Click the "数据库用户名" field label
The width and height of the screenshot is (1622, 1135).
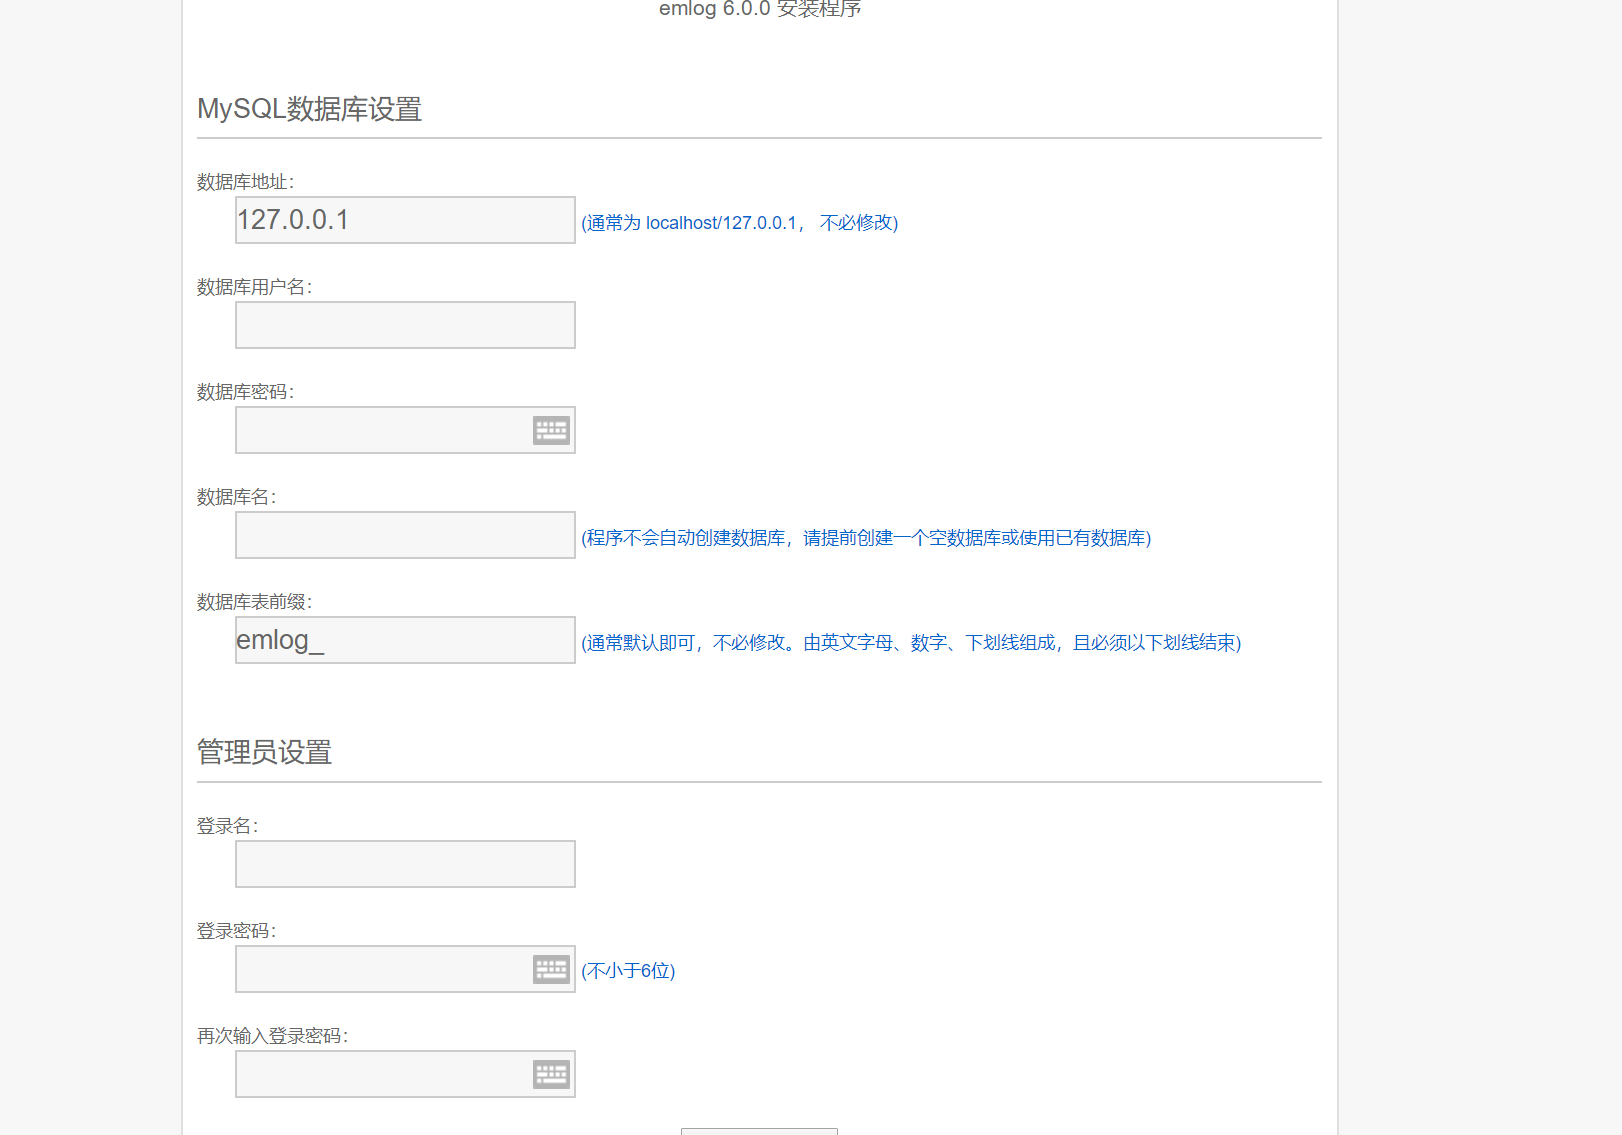tap(254, 287)
